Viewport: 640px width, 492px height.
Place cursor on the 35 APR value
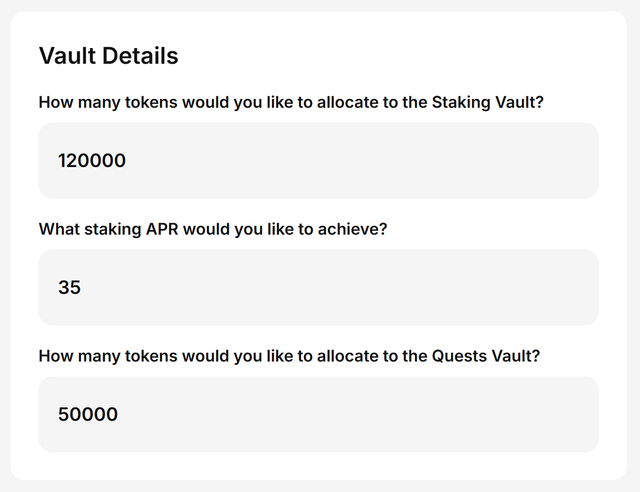click(69, 287)
